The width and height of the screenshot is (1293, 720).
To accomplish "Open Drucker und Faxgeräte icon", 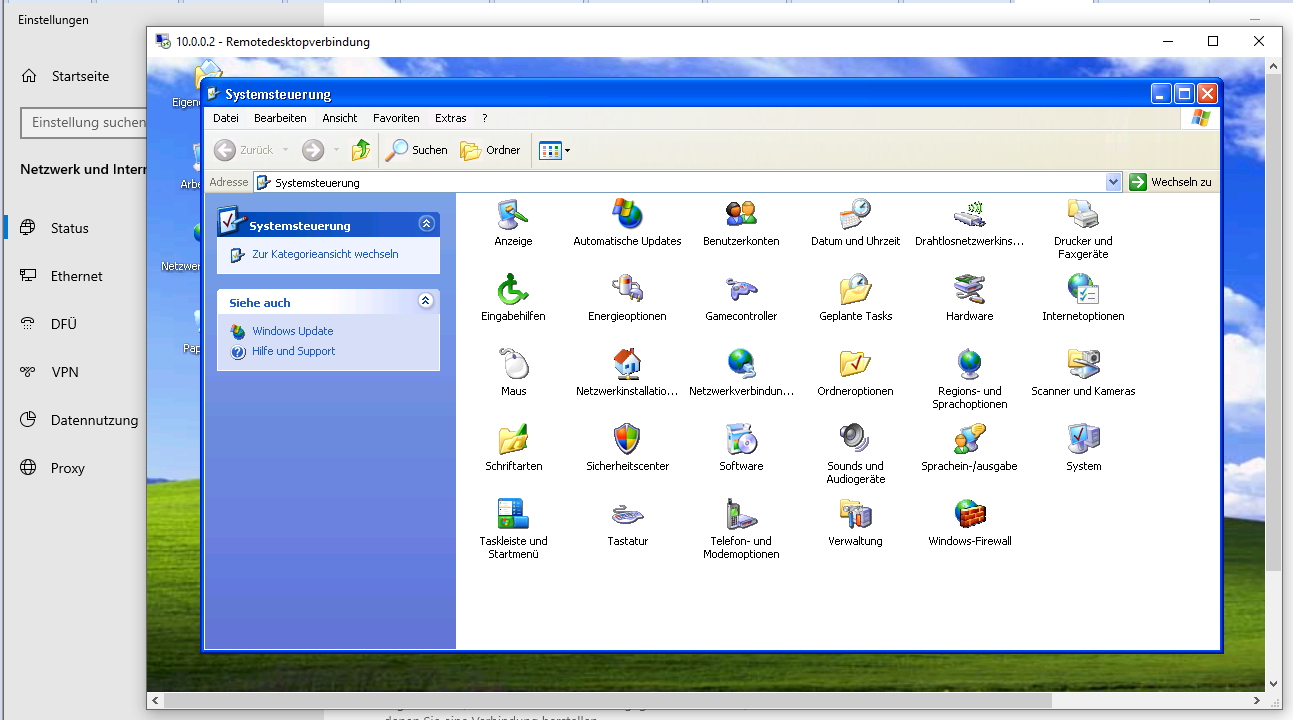I will 1083,214.
